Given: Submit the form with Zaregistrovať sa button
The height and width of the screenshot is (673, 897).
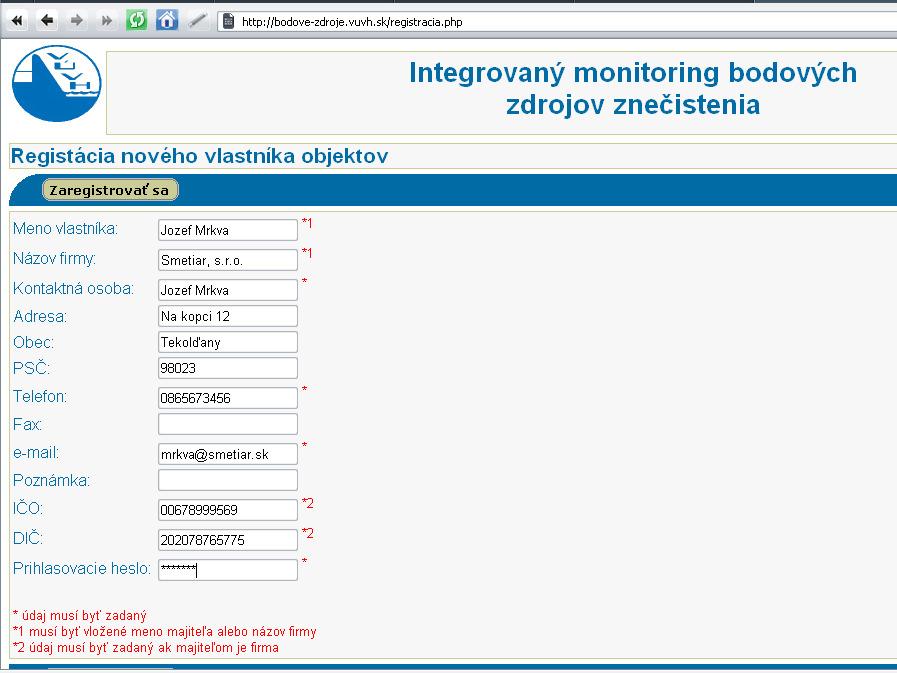Looking at the screenshot, I should (x=110, y=190).
